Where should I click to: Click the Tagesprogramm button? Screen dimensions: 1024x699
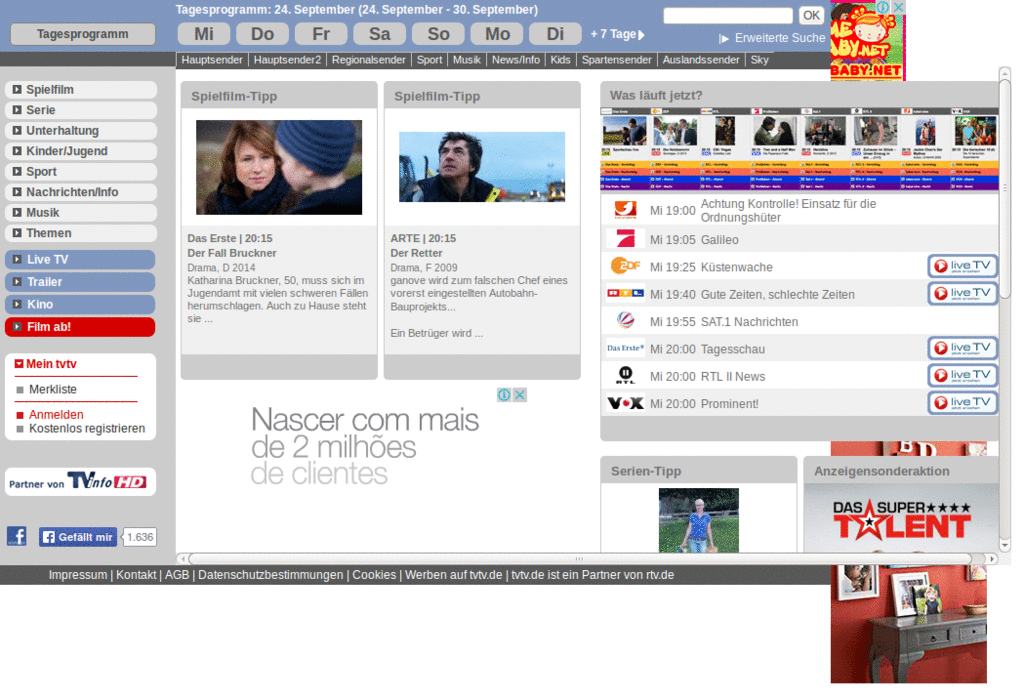point(83,34)
